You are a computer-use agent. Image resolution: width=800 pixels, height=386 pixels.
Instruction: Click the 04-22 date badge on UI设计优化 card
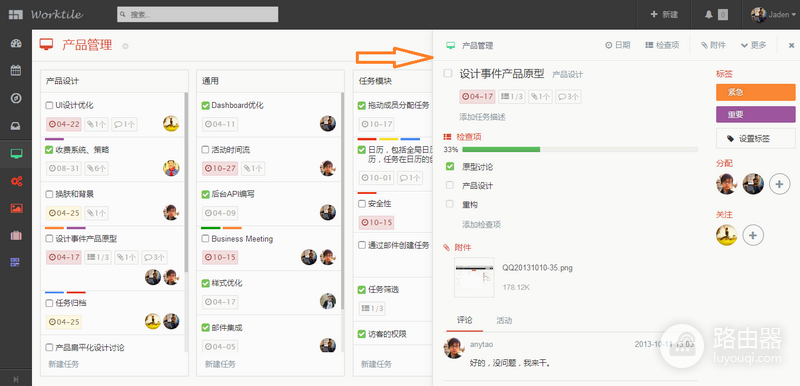click(x=64, y=124)
